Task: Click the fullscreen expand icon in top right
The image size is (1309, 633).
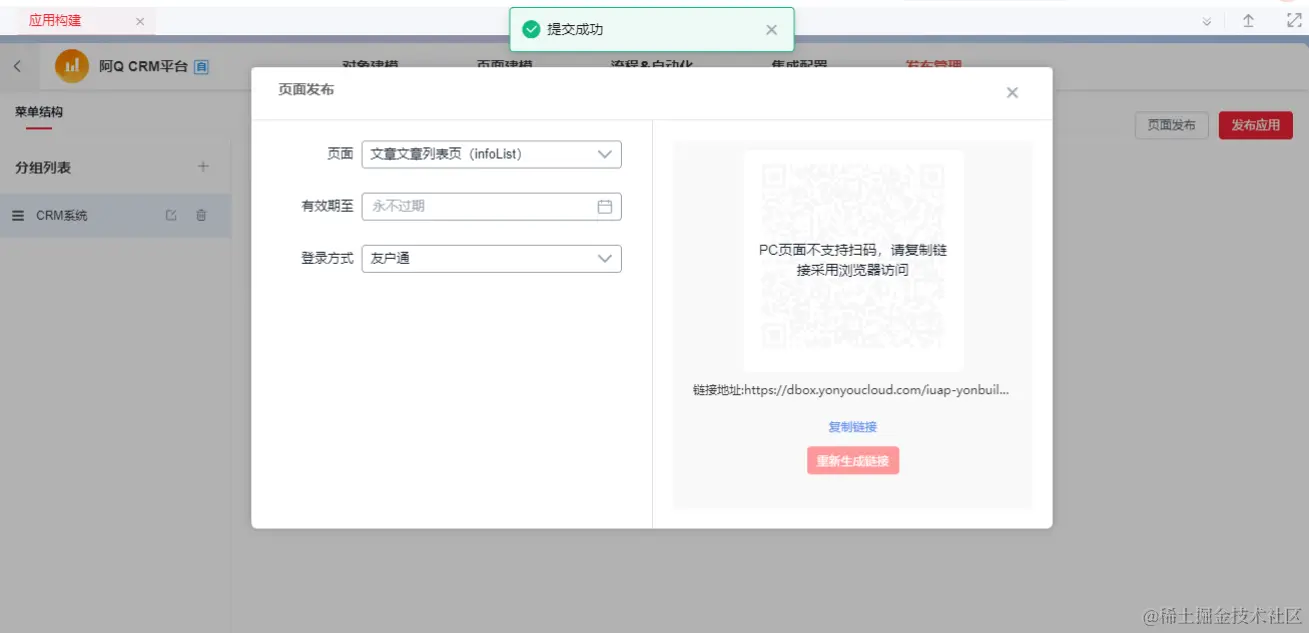Action: coord(1291,20)
